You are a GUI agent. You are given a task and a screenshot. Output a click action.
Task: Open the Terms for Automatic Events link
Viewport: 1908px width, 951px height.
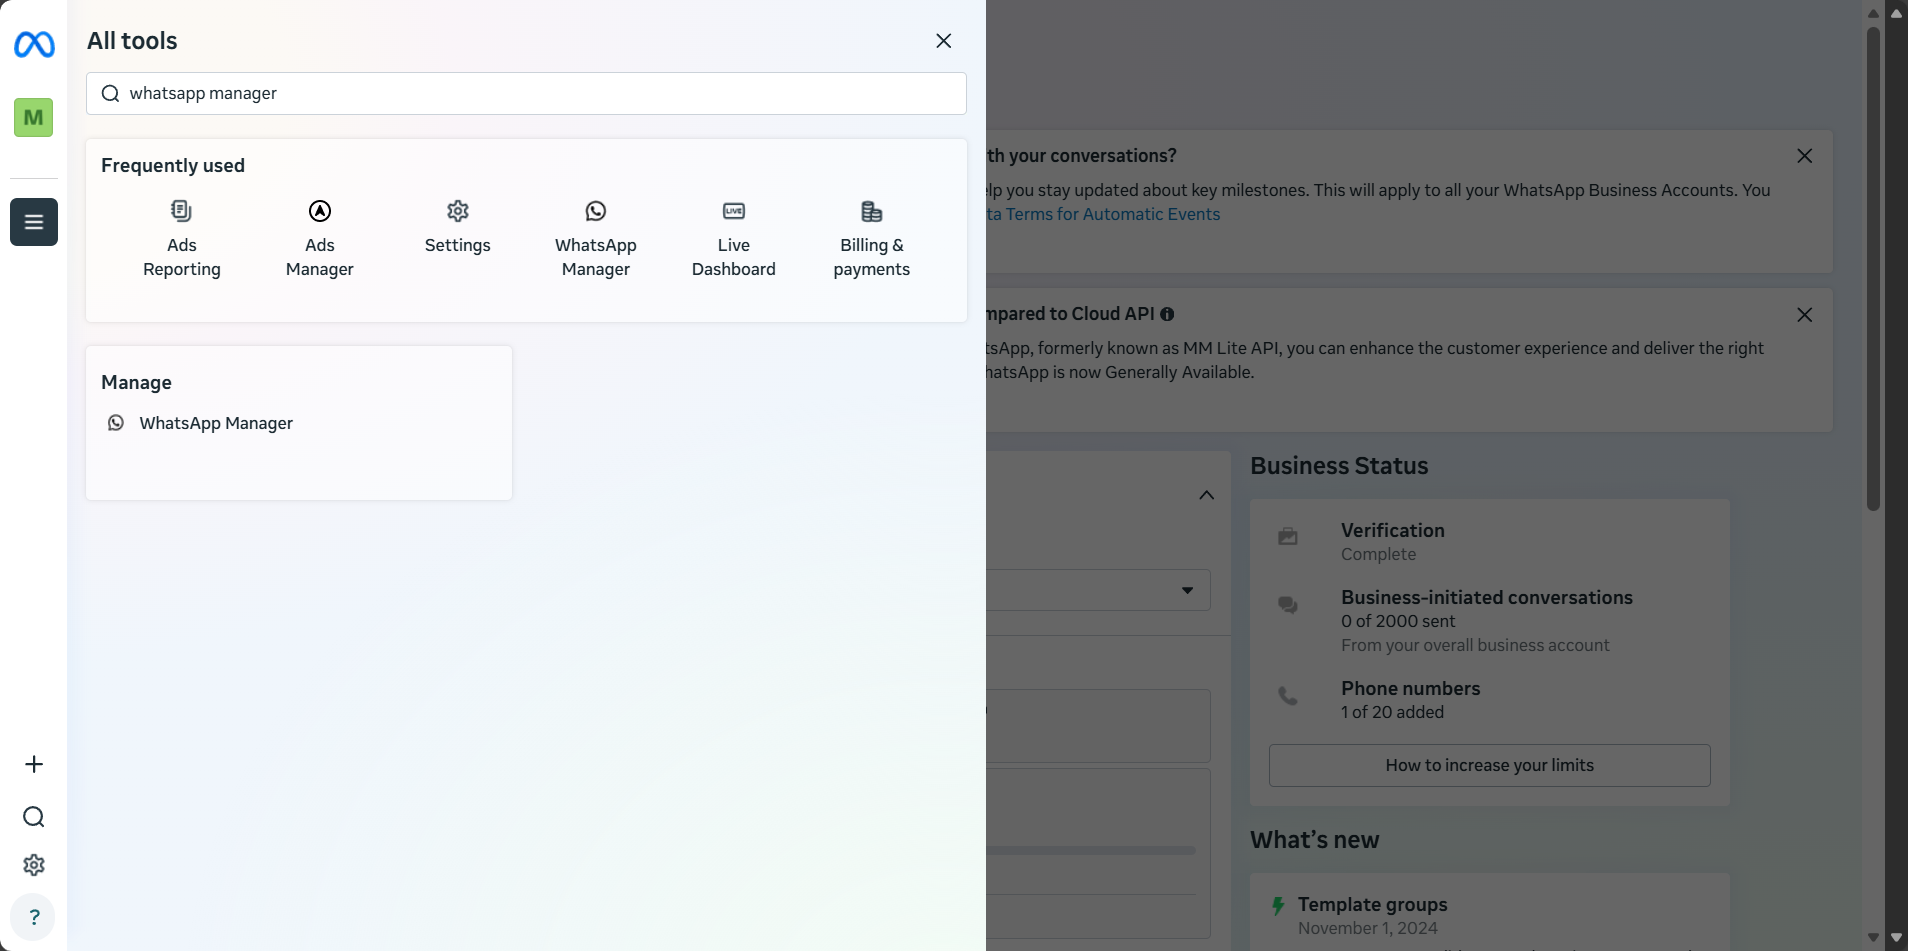click(x=1104, y=214)
